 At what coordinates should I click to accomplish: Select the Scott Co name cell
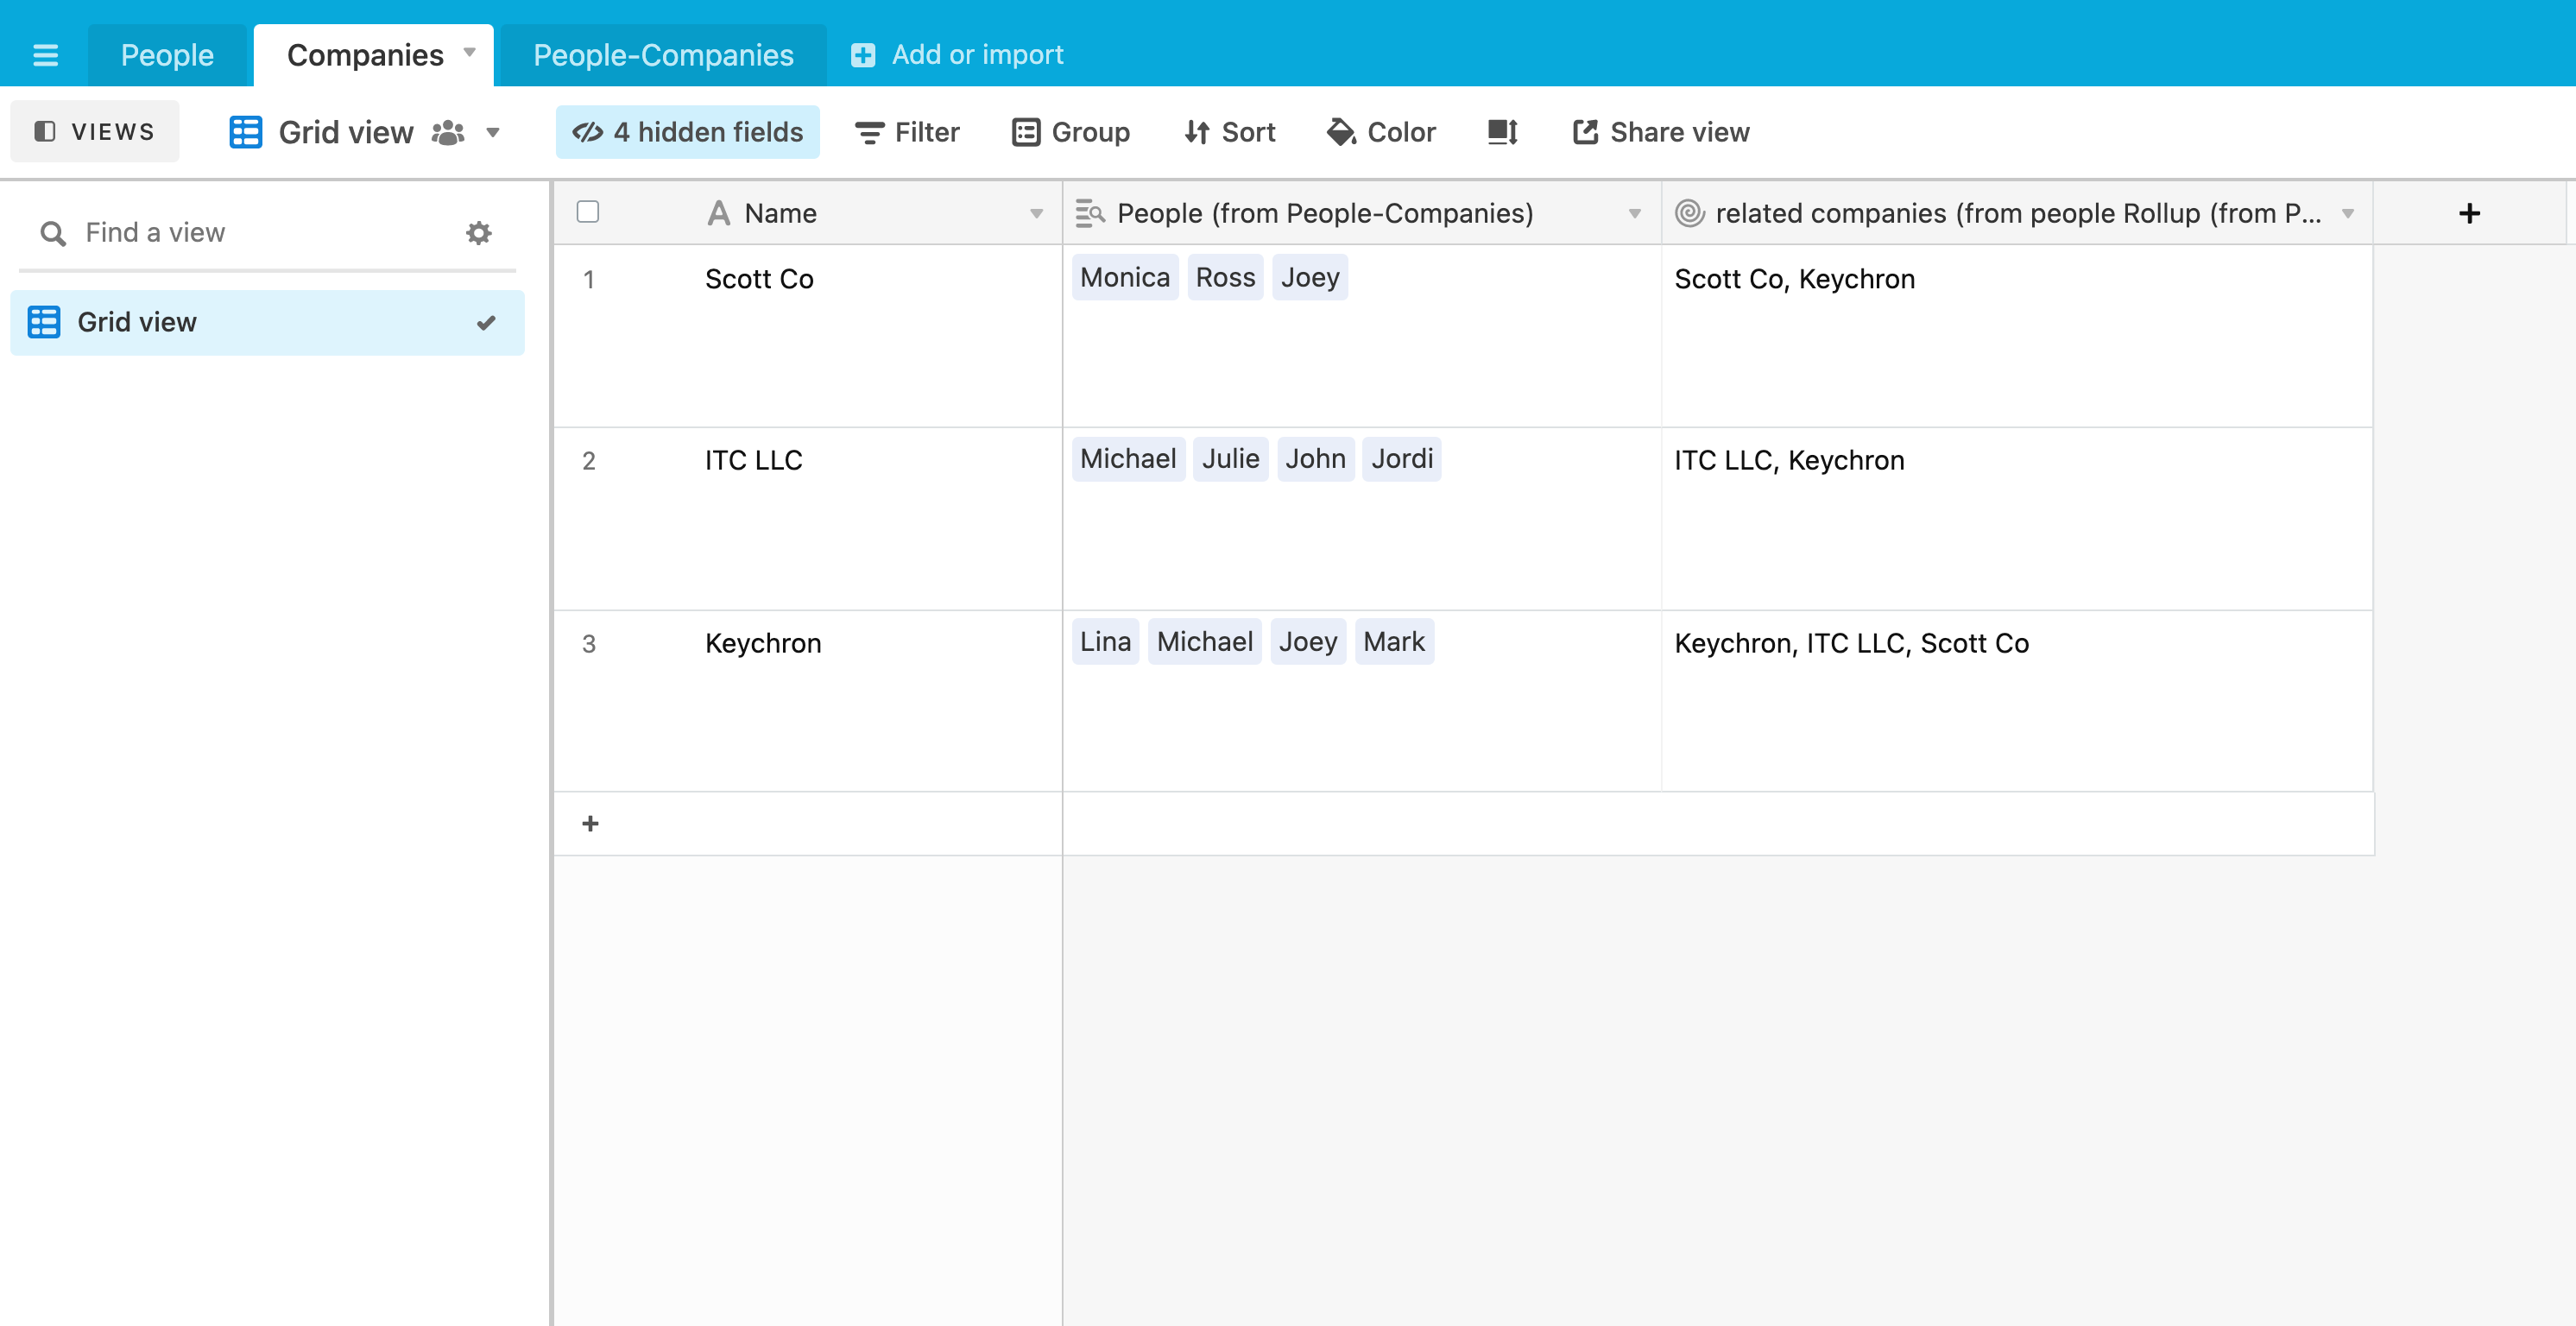point(808,336)
